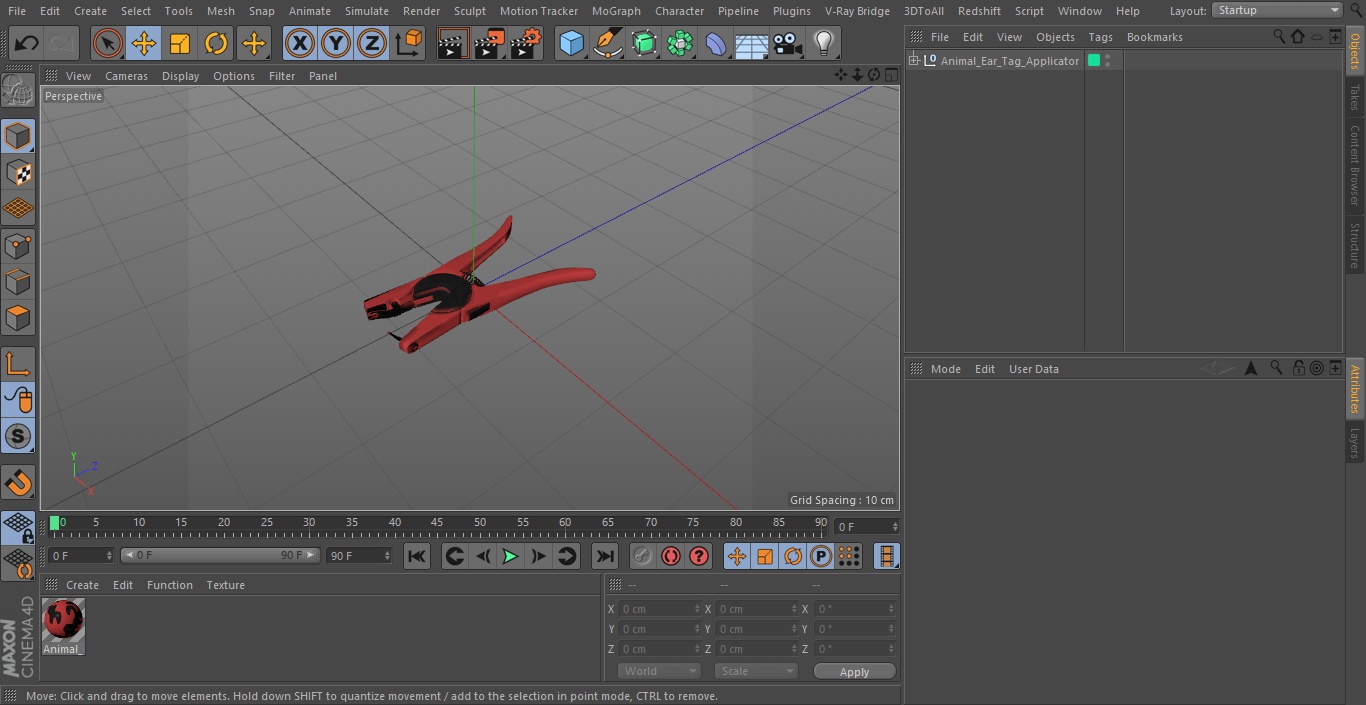Select the Live Selection tool
The height and width of the screenshot is (705, 1366).
(108, 43)
